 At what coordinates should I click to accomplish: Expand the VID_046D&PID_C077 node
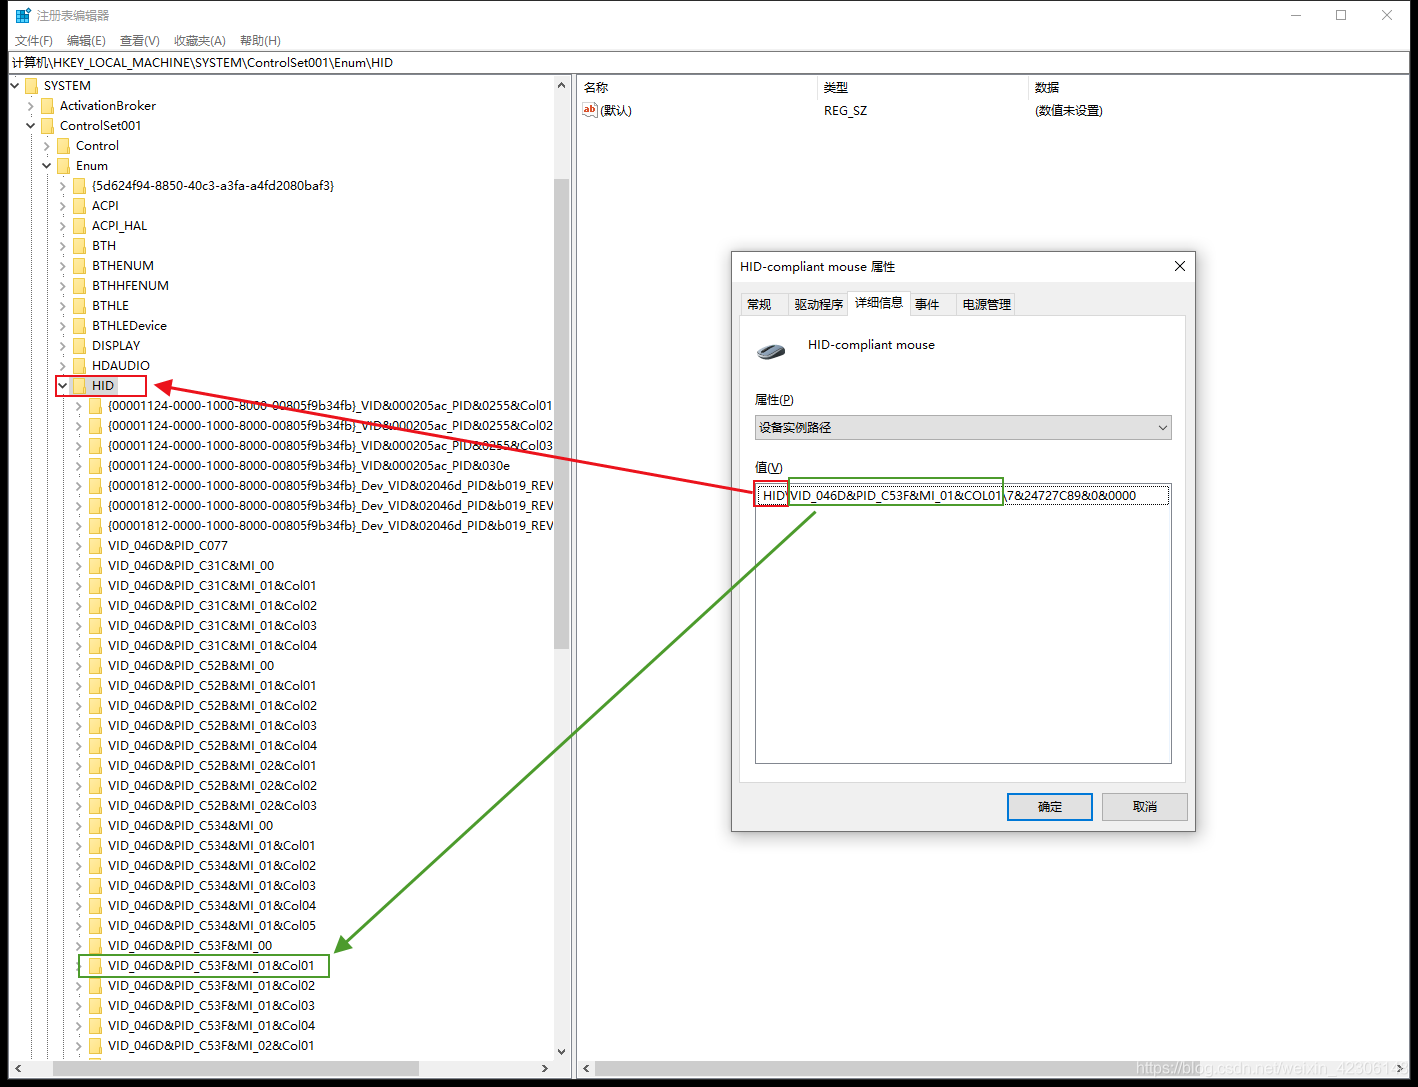click(78, 546)
